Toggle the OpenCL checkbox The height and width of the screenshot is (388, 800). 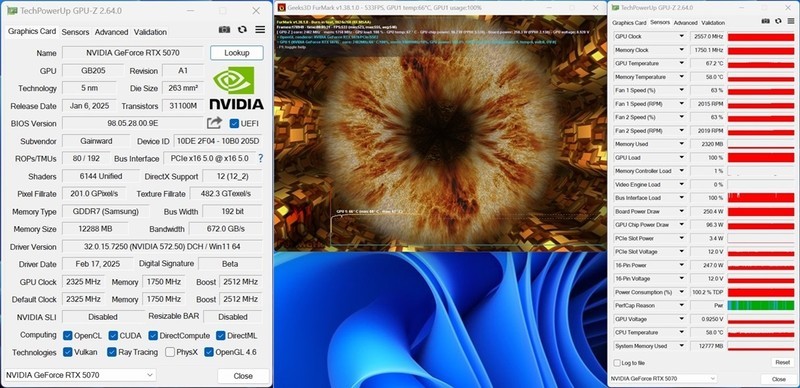[x=67, y=335]
